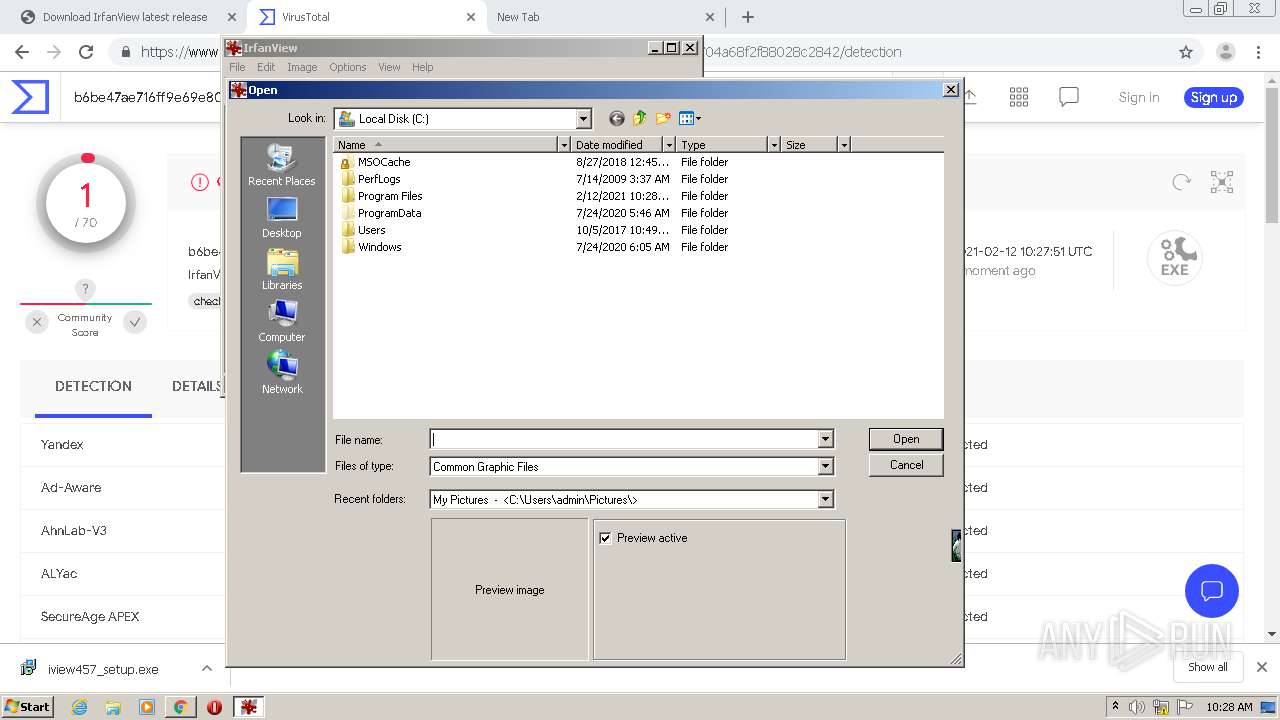The image size is (1280, 720).
Task: Go back using Open dialog back arrow
Action: click(x=617, y=118)
